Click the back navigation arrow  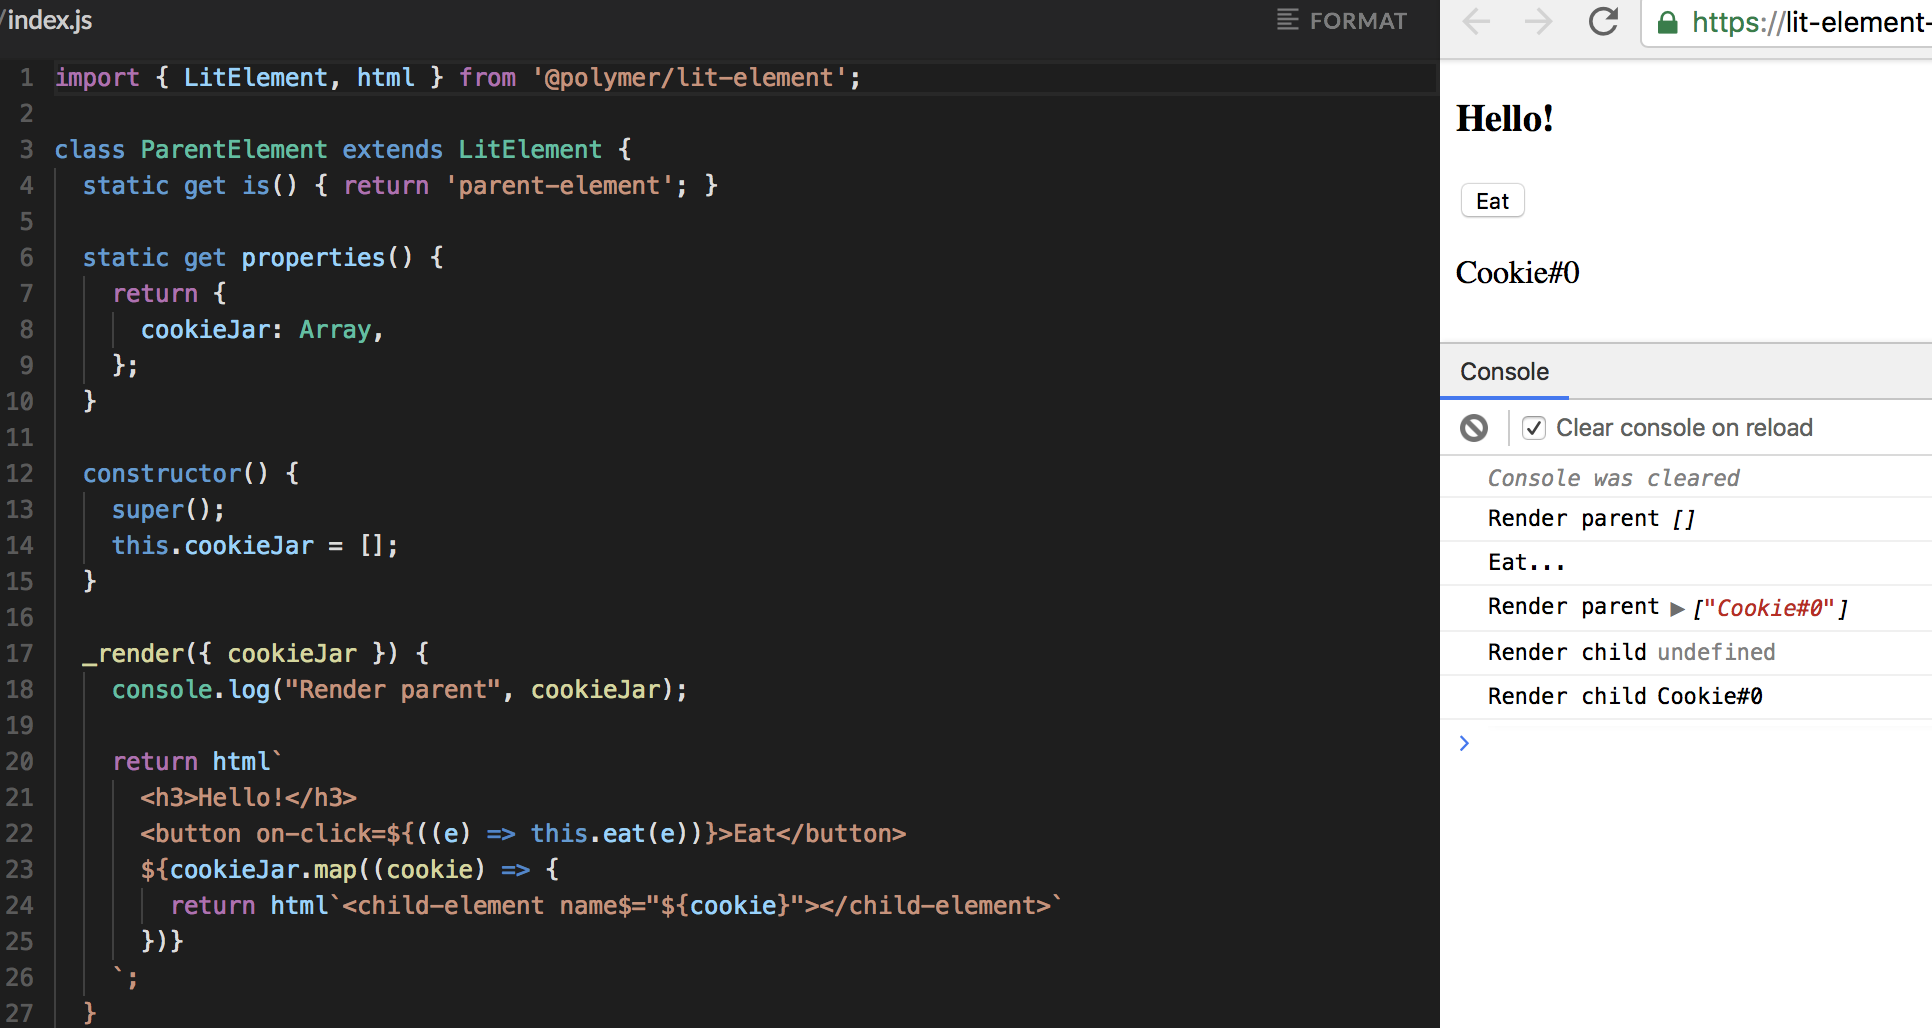pos(1476,22)
